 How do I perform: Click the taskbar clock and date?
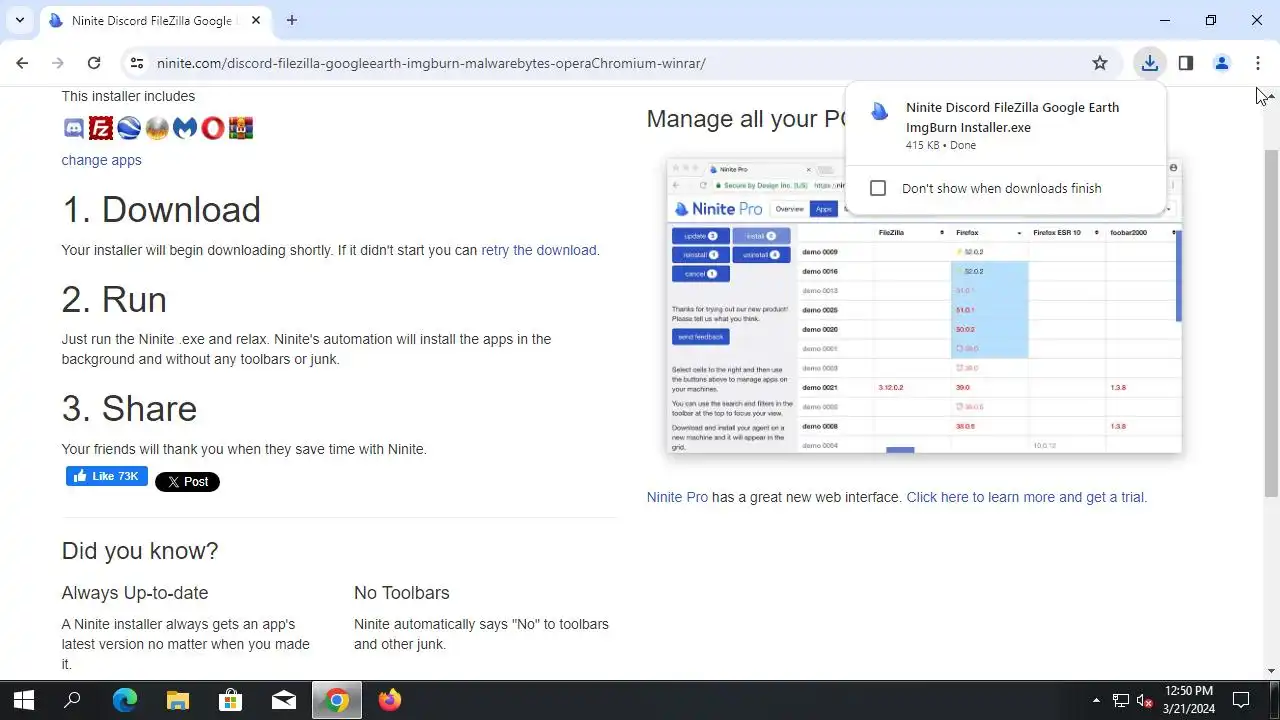(x=1189, y=699)
